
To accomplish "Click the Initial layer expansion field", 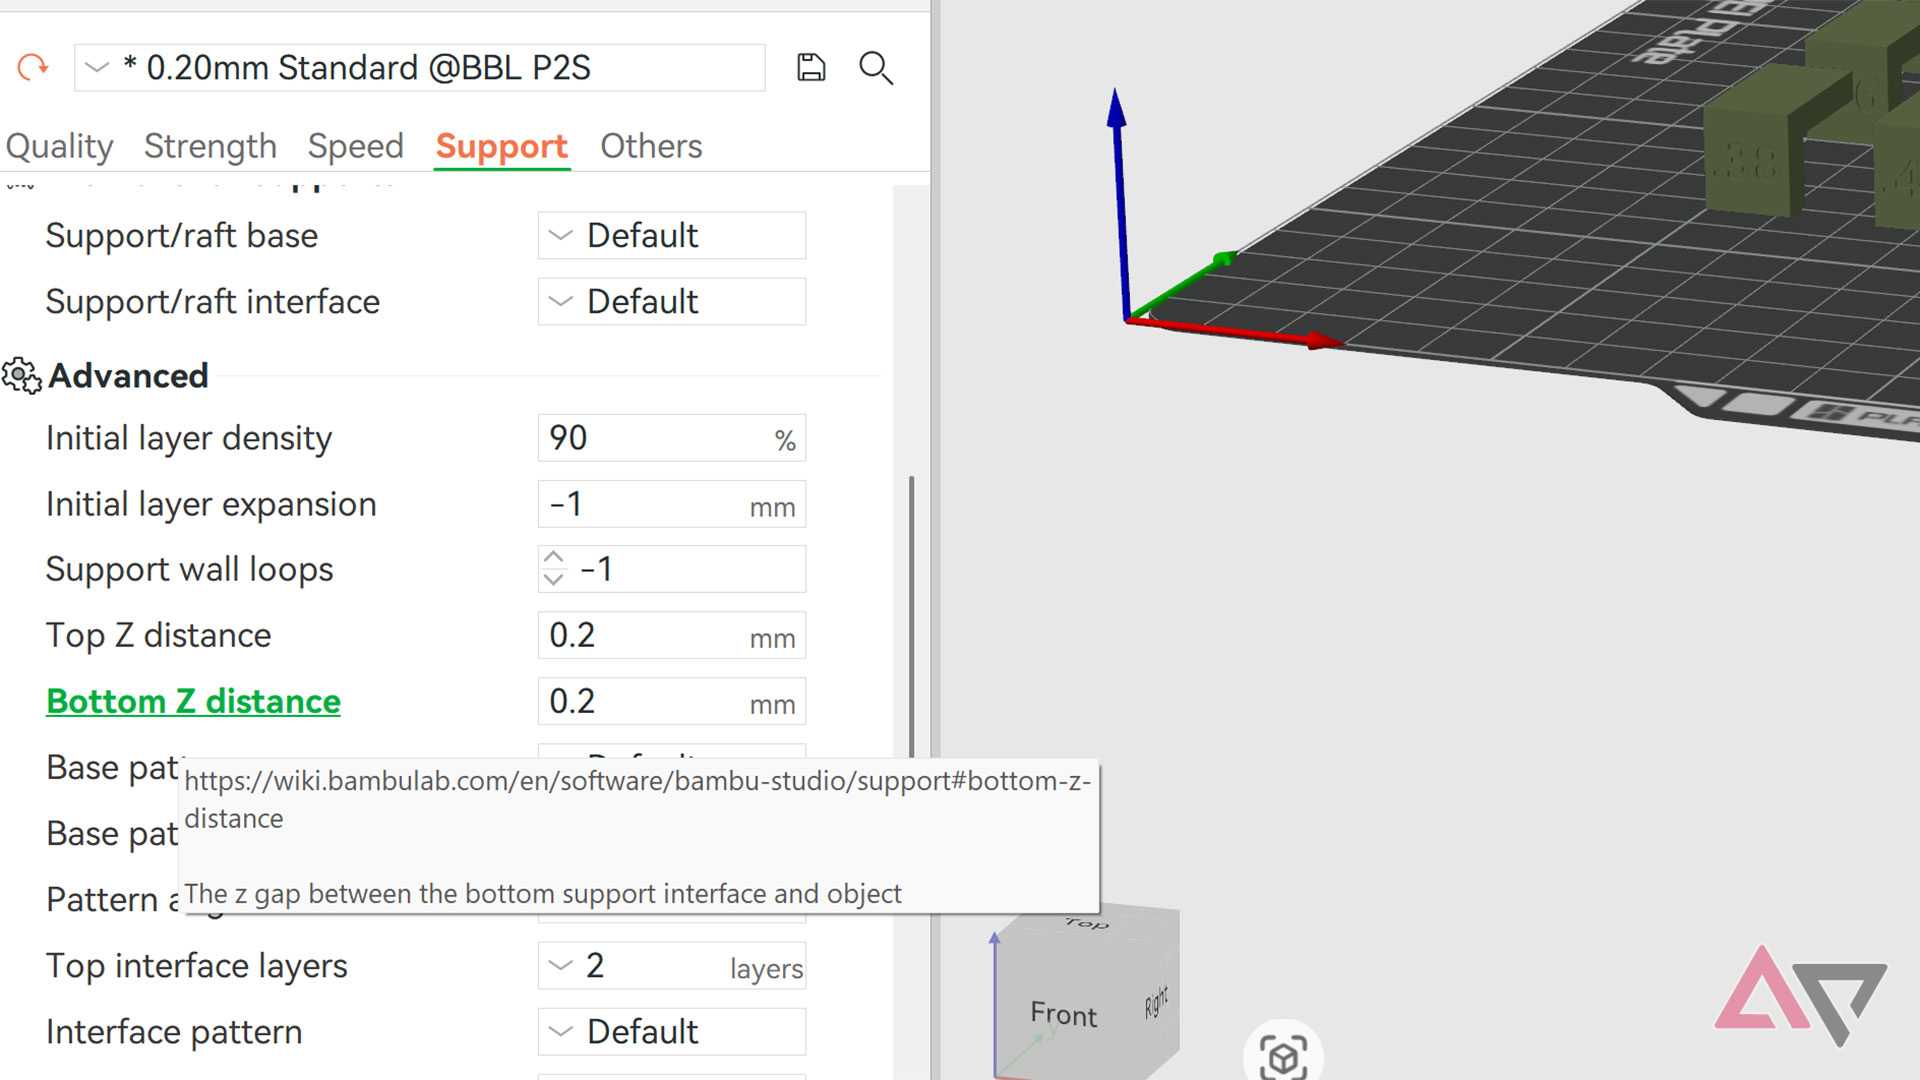I will [672, 504].
